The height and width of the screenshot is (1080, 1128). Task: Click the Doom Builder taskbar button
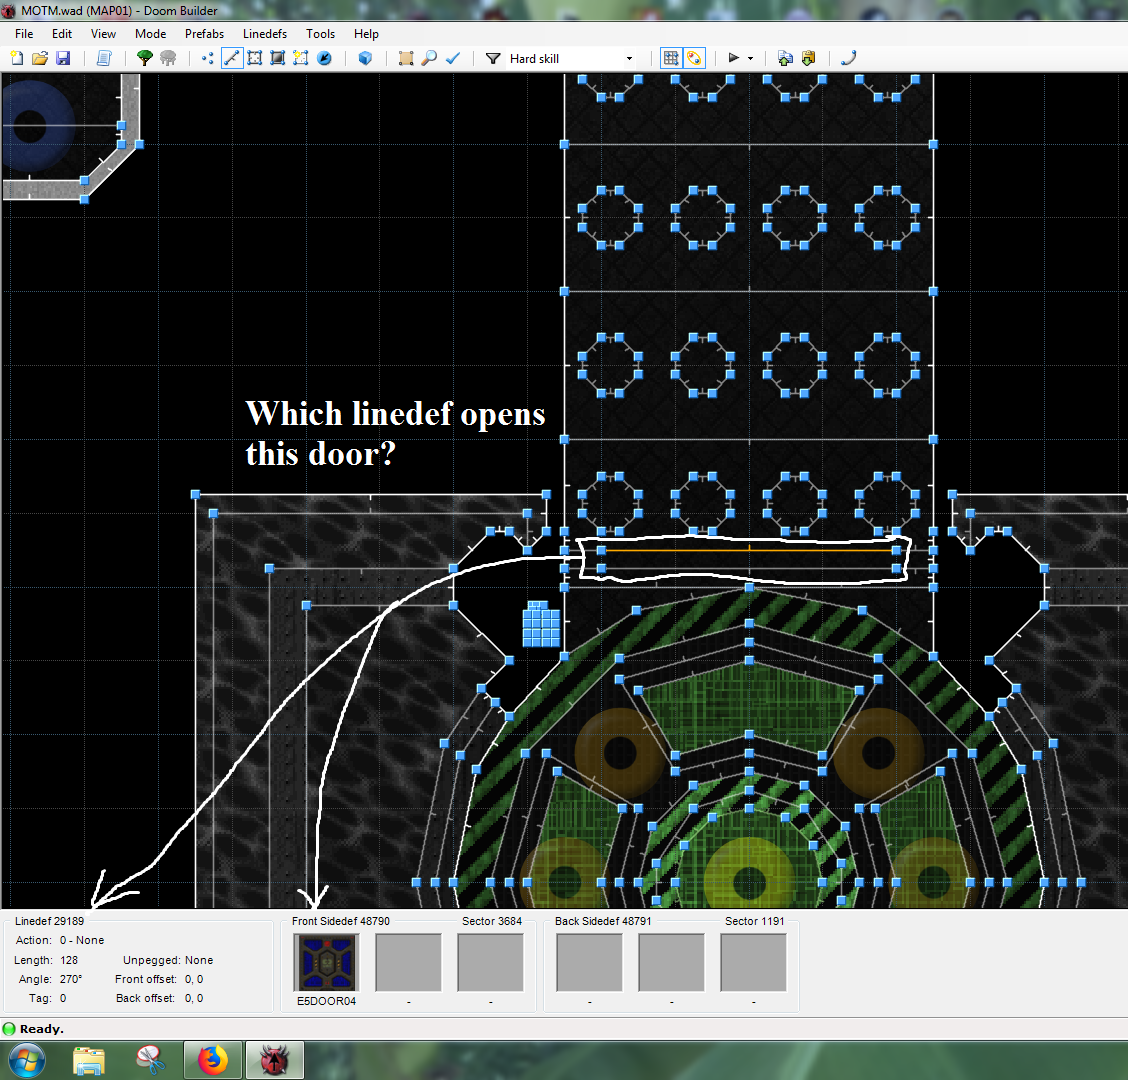(275, 1061)
